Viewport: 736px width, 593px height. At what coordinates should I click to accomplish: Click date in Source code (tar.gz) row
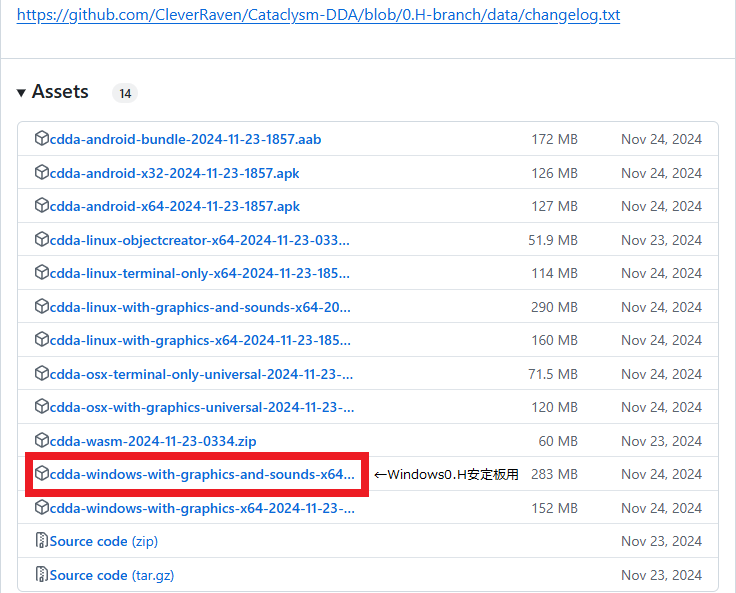(662, 575)
